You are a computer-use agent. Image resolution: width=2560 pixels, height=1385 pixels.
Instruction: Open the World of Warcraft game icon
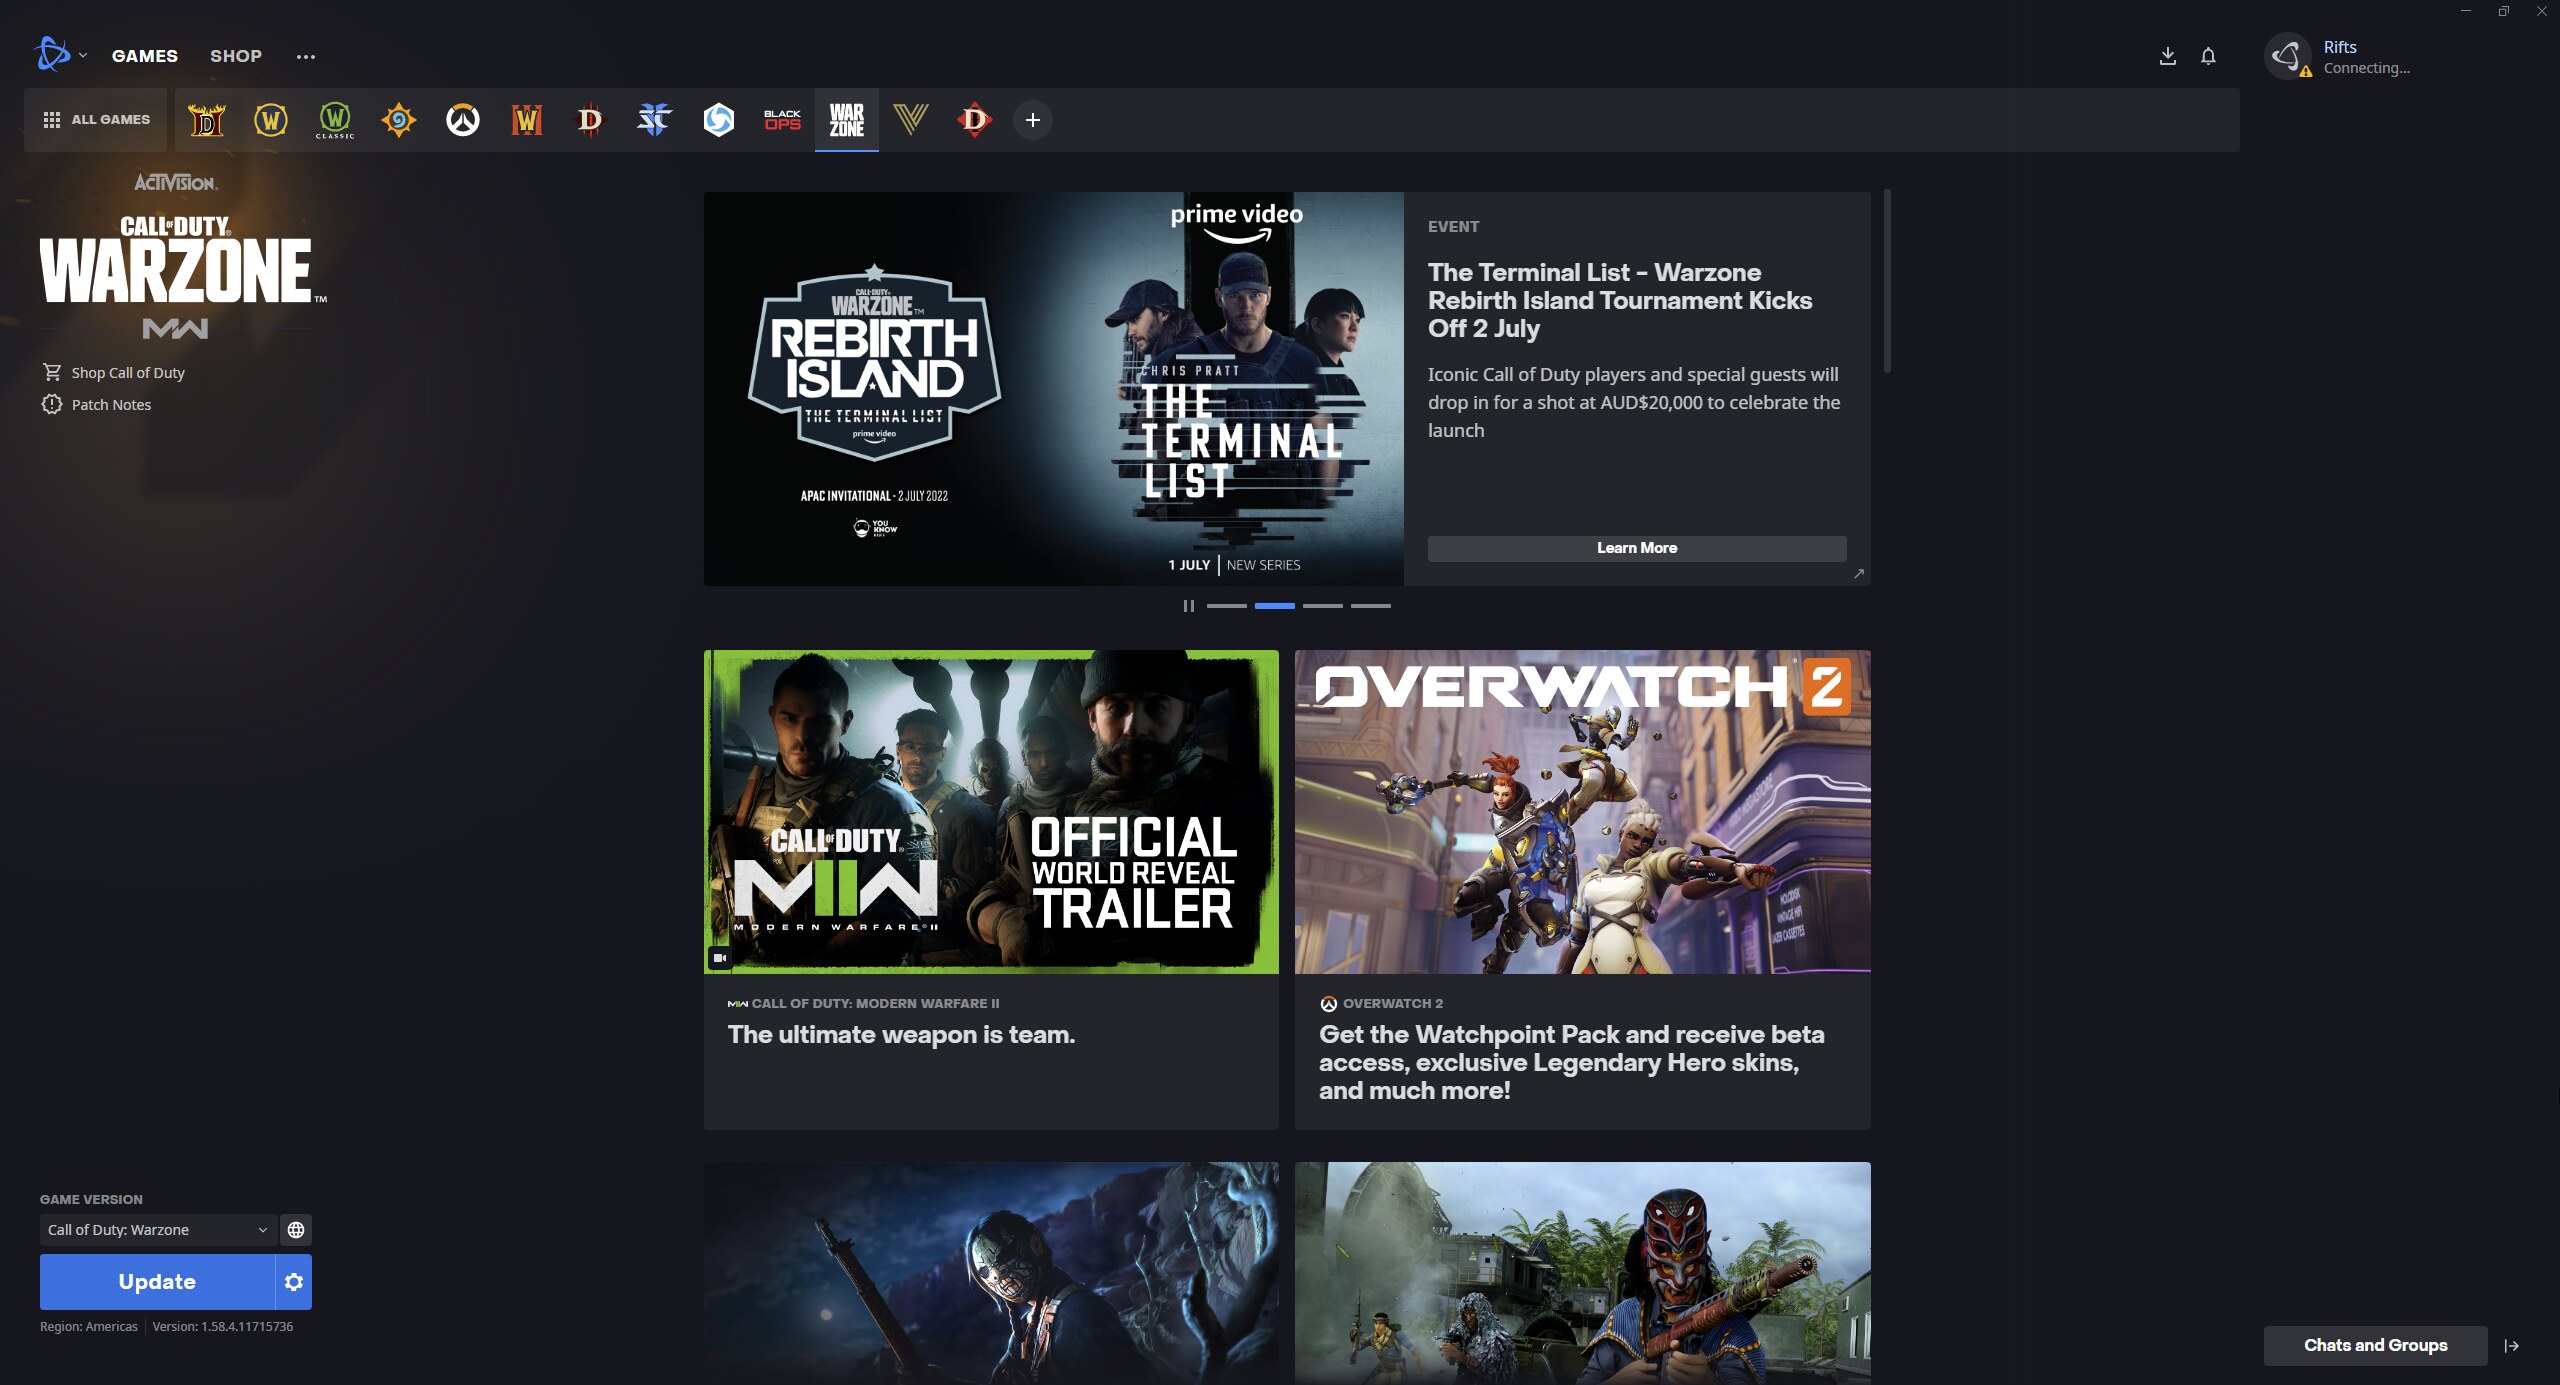pos(271,120)
